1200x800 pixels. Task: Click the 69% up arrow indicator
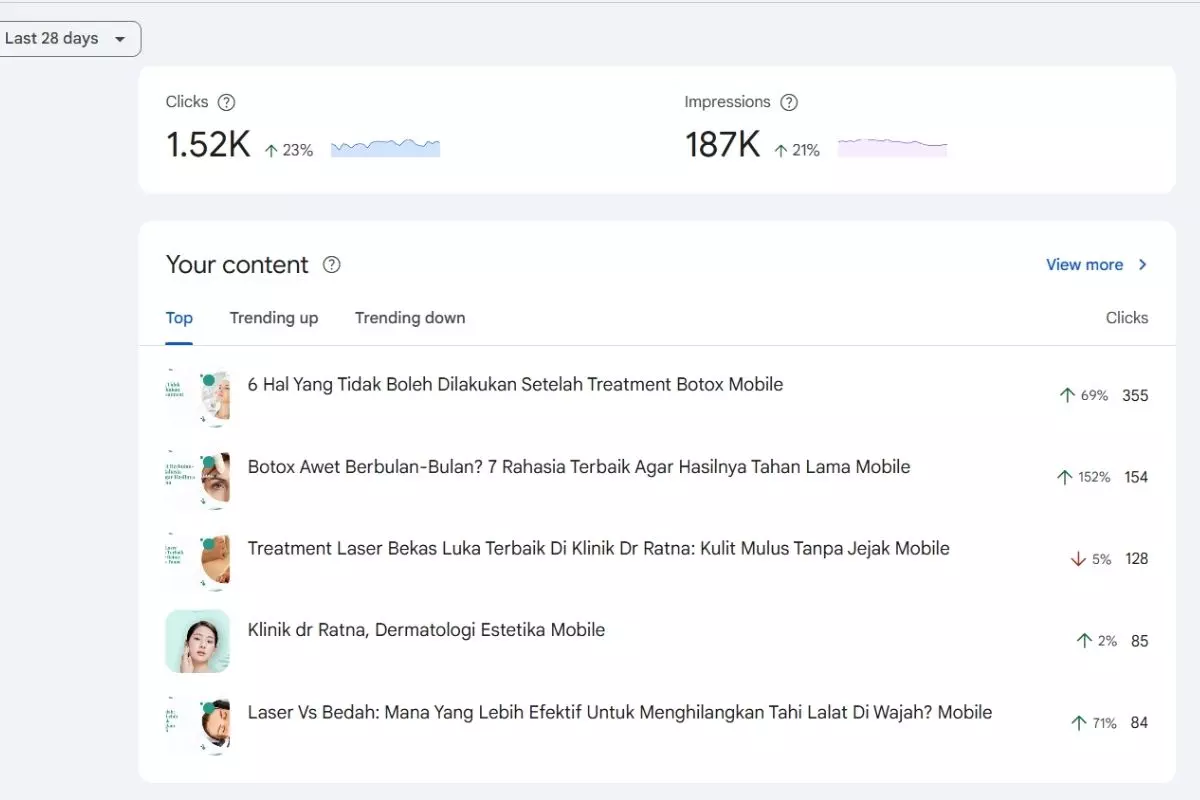point(1083,395)
